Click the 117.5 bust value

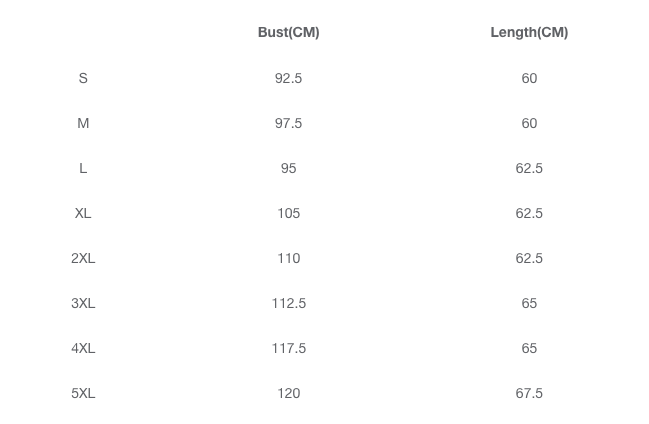point(288,348)
